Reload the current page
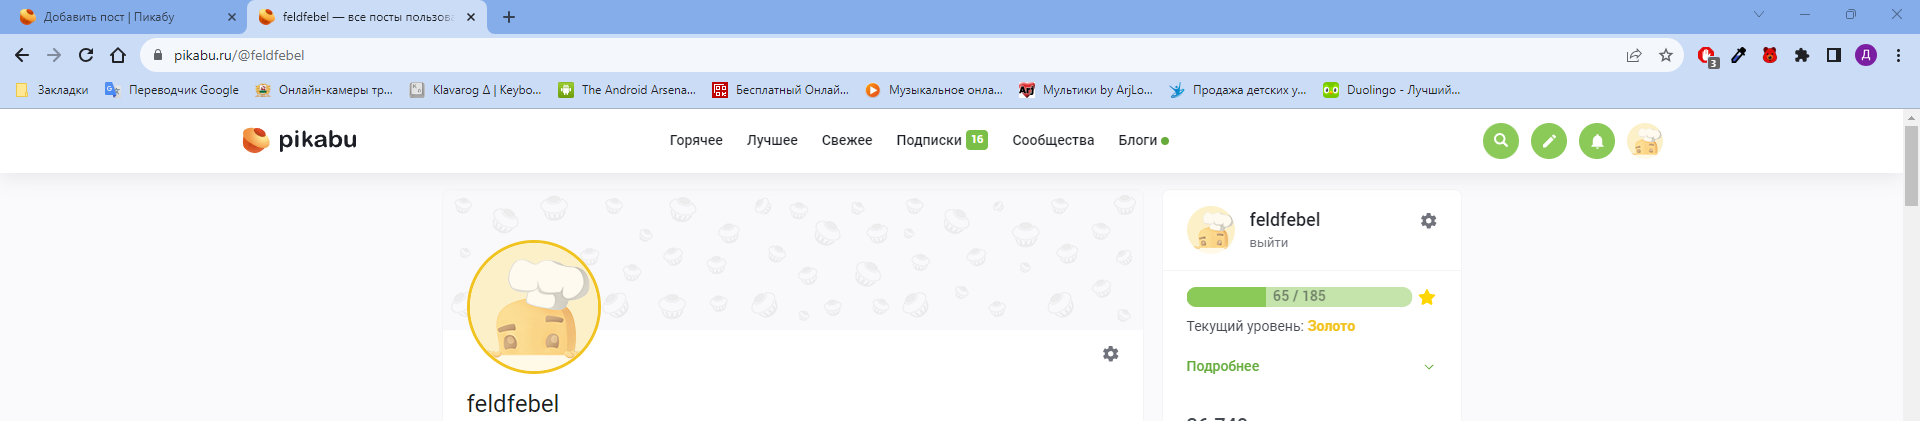 click(86, 55)
